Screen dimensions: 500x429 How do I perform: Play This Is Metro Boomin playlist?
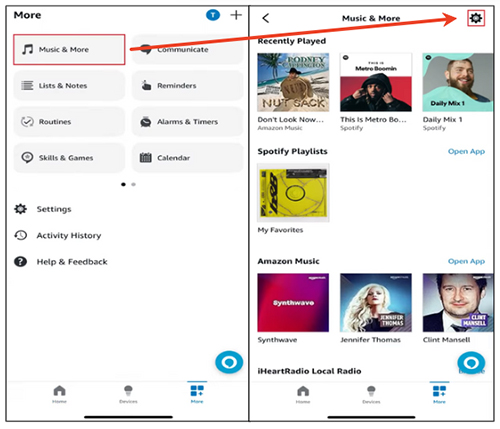(376, 82)
